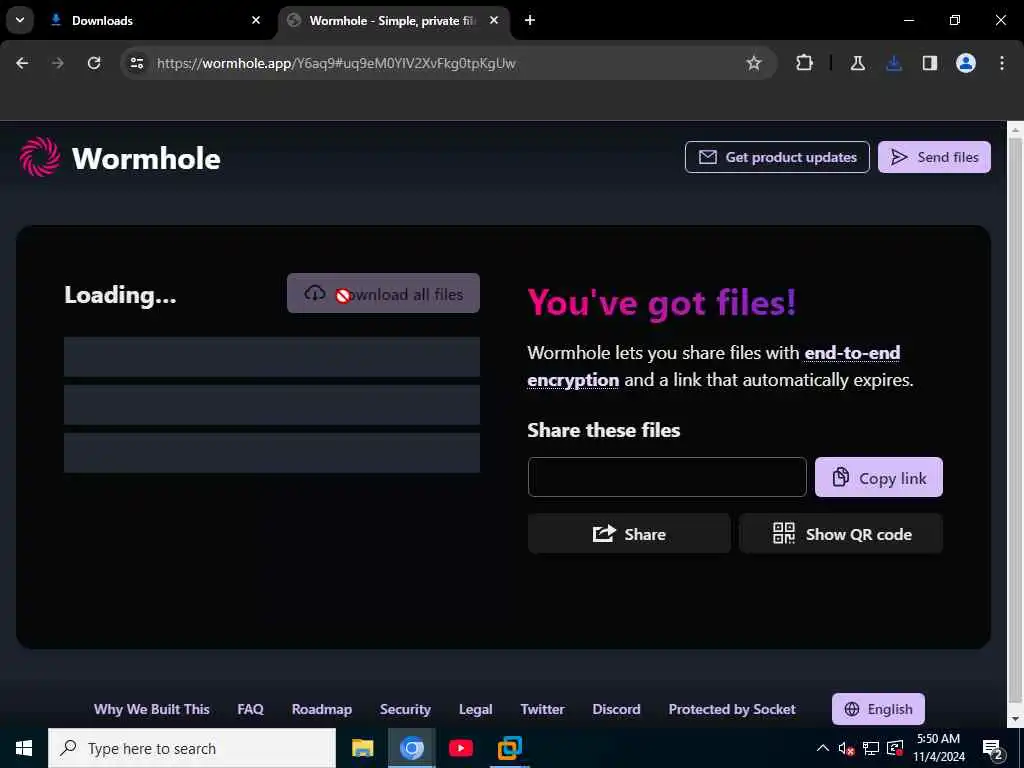Screen dimensions: 1024x768
Task: Expand the tab search dropdown arrow
Action: point(20,20)
